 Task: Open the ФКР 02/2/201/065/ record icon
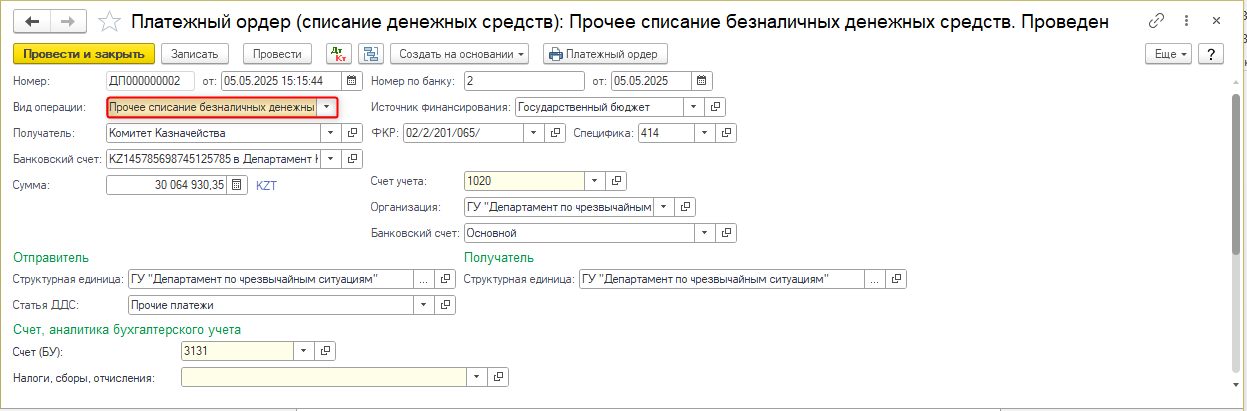556,132
